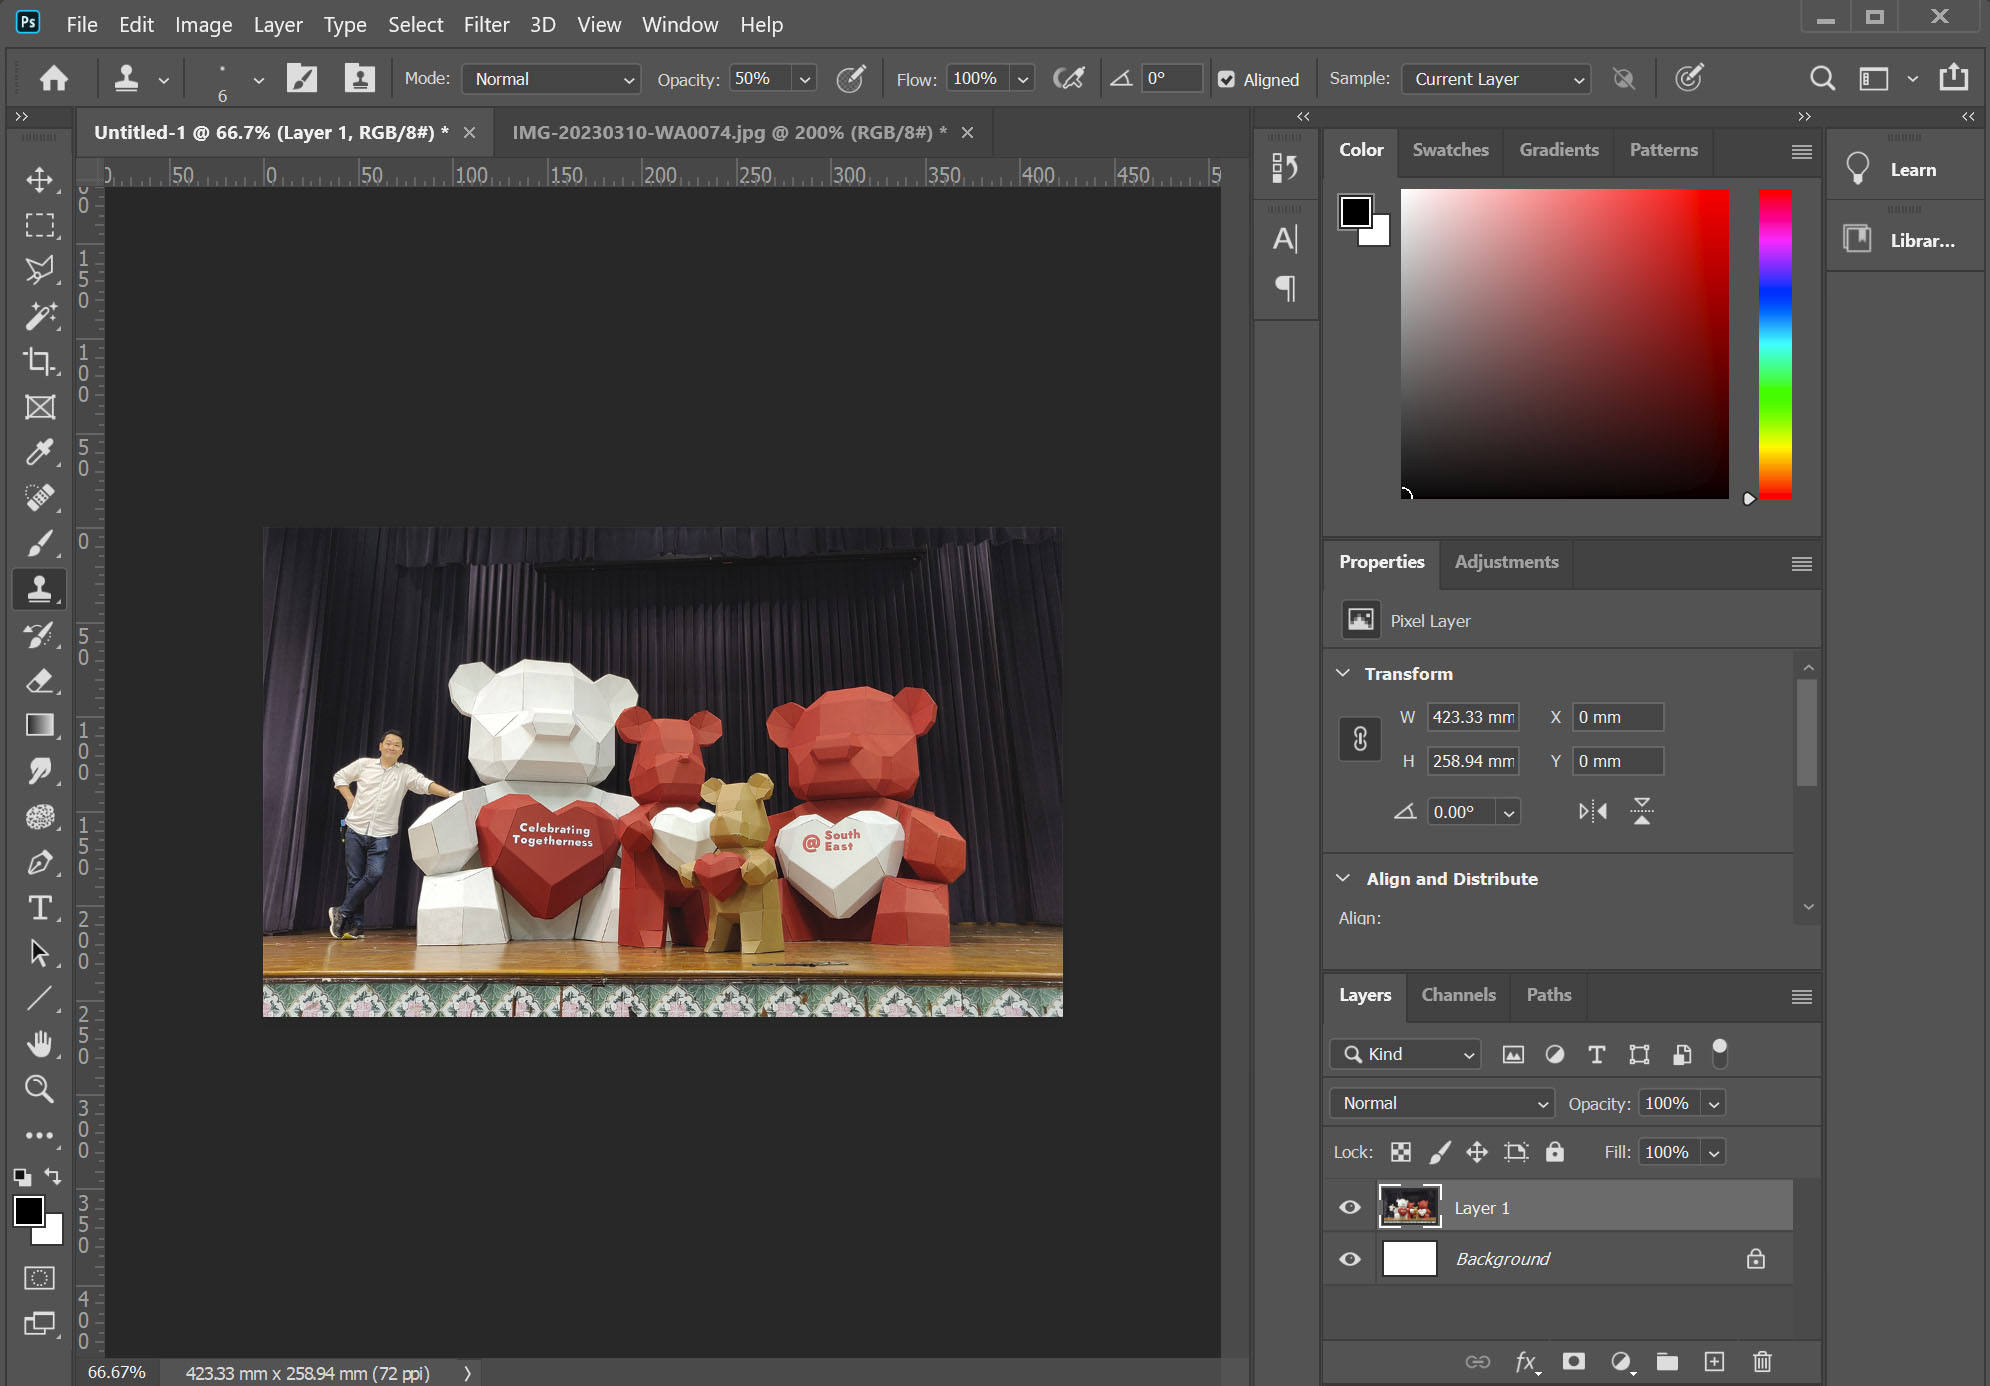Select the Clone Stamp tool in toolbox
The width and height of the screenshot is (1990, 1386).
[x=40, y=589]
